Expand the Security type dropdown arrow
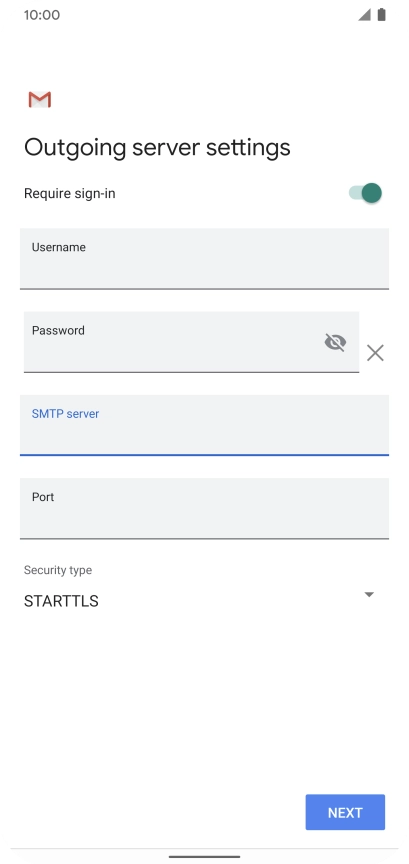The width and height of the screenshot is (409, 864). [369, 595]
